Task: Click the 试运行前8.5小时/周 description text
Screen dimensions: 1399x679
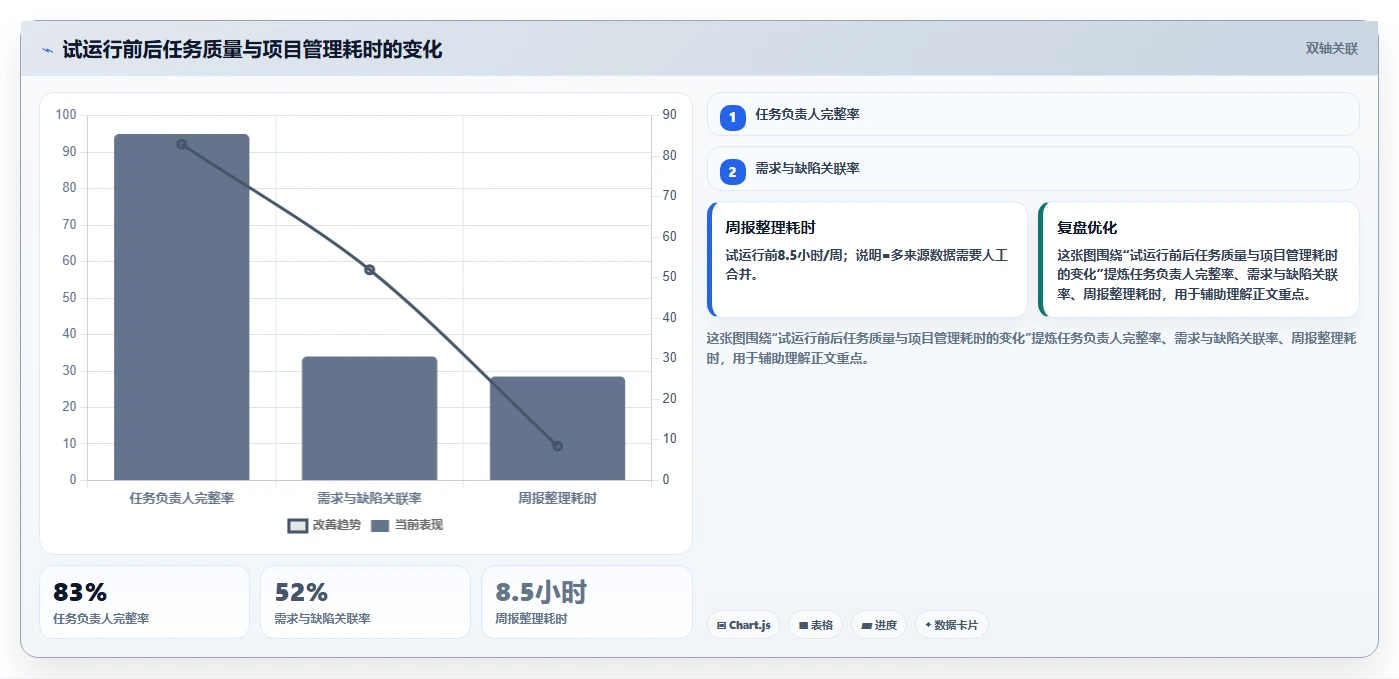Action: point(866,265)
